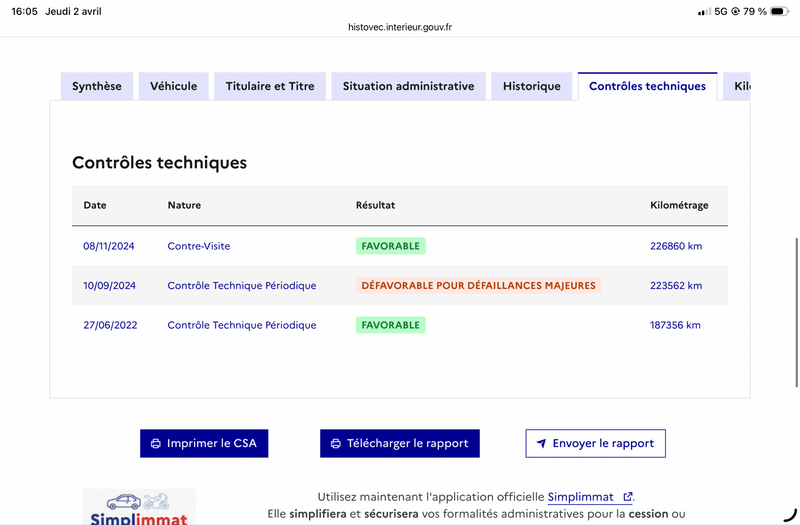
Task: Tap the Jeudi 2 avril date
Action: pos(73,11)
